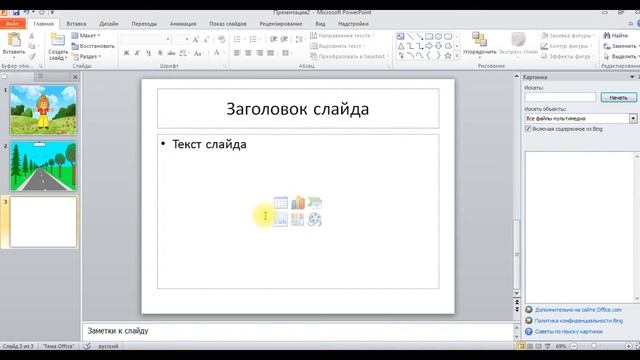640x360 pixels.
Task: Click the Center text alignment icon
Action: pos(248,53)
